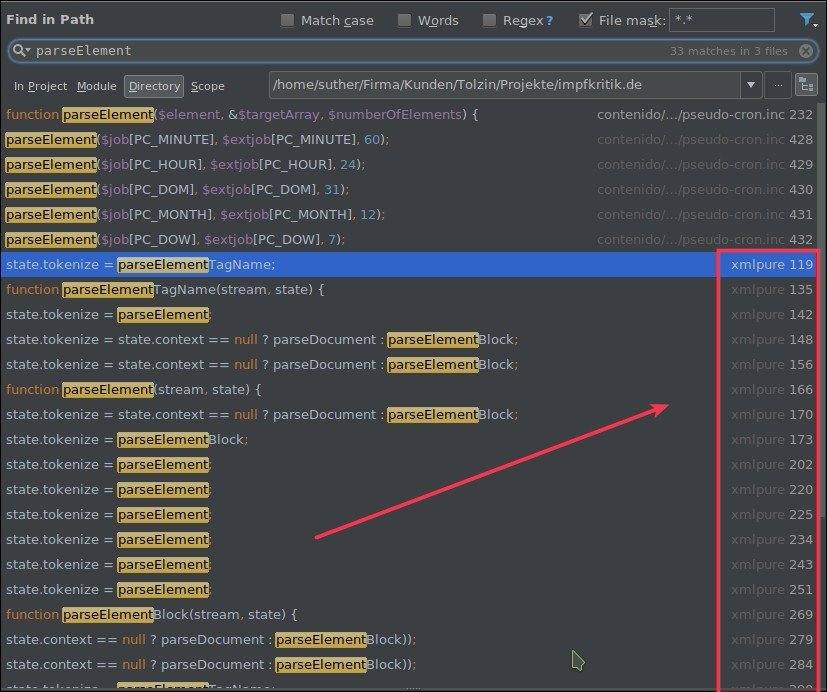The width and height of the screenshot is (827, 692).
Task: Enable the Regex checkbox
Action: (x=489, y=20)
